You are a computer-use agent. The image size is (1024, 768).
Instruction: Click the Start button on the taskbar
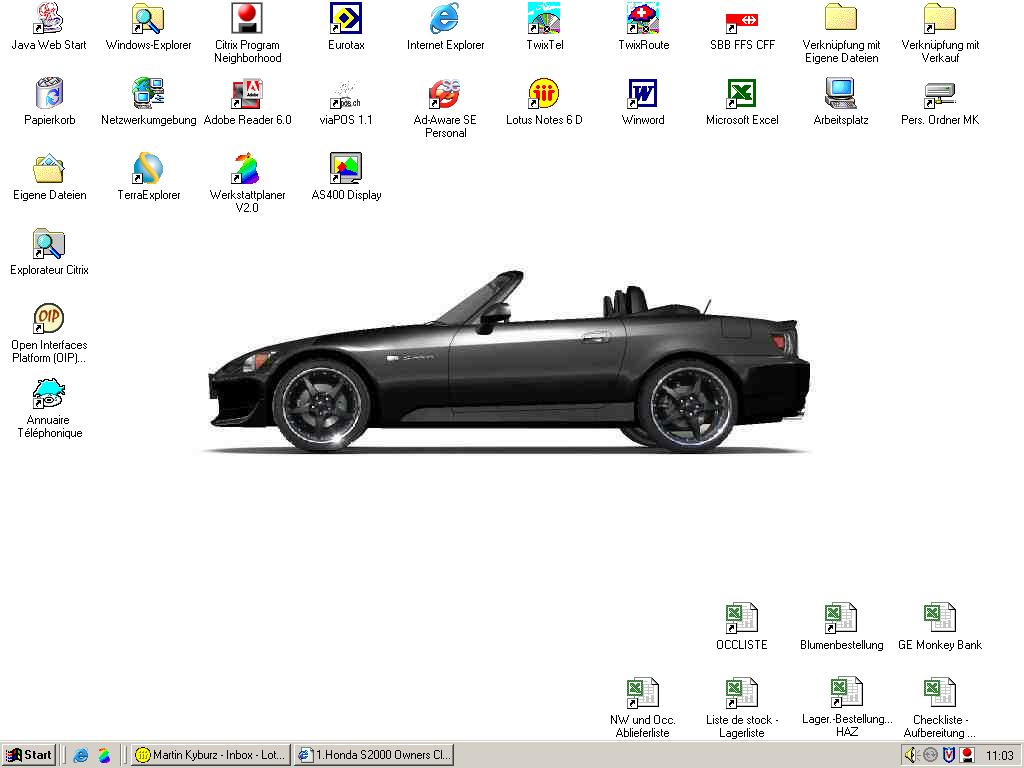click(29, 755)
